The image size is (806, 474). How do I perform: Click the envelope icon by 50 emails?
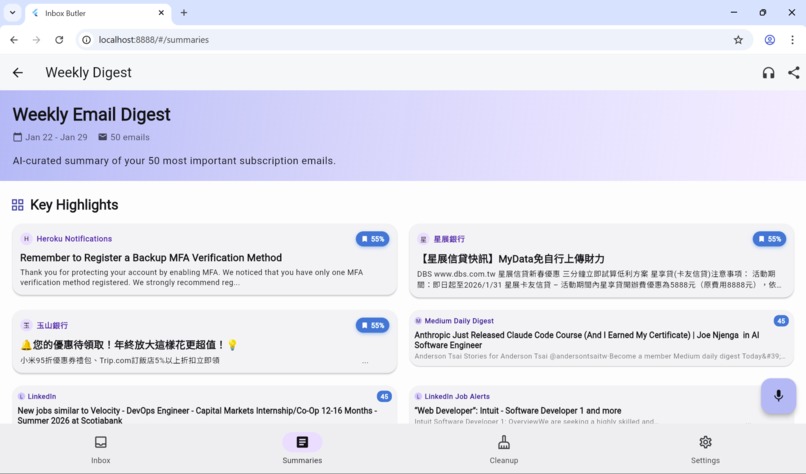(x=103, y=137)
